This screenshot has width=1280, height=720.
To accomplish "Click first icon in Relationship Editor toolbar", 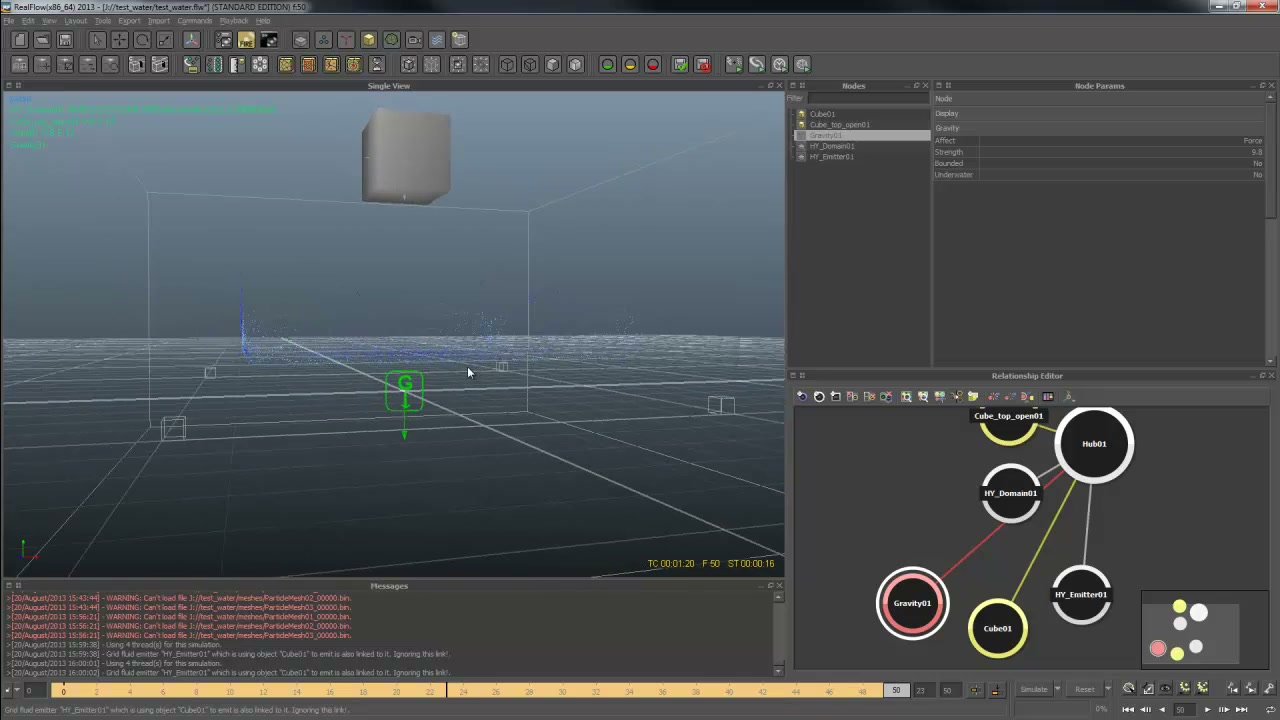I will tap(802, 397).
